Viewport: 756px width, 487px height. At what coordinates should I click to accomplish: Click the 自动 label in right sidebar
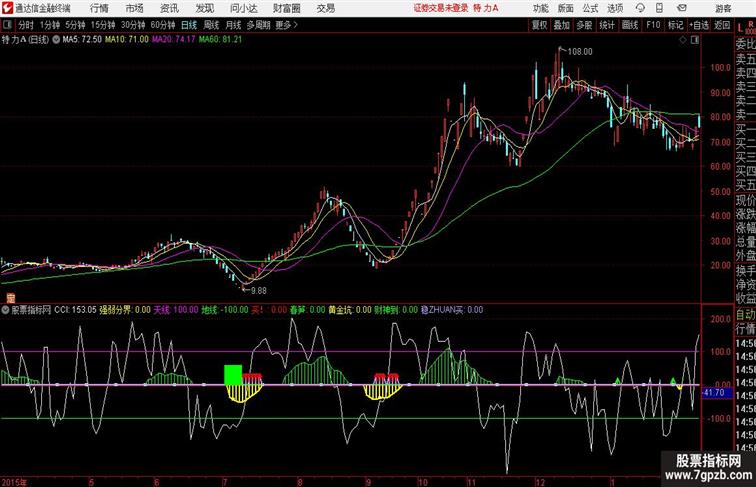tap(745, 315)
